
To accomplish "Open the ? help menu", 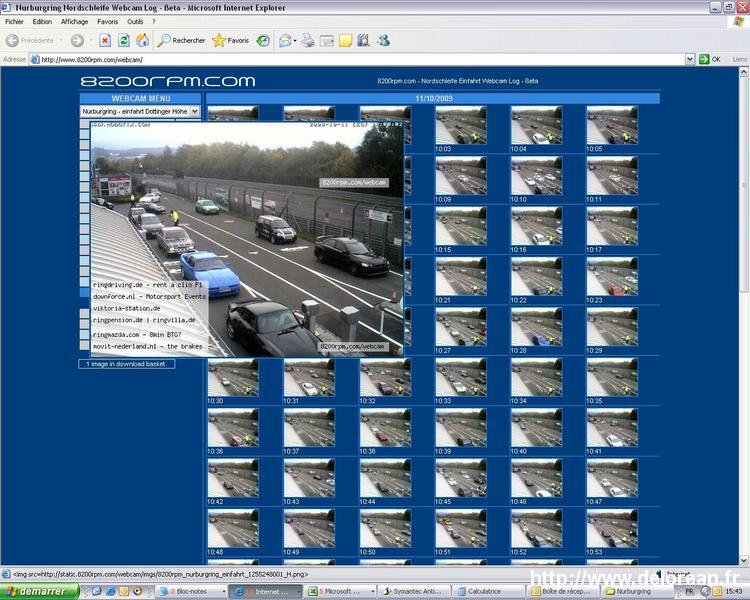I will pyautogui.click(x=154, y=22).
